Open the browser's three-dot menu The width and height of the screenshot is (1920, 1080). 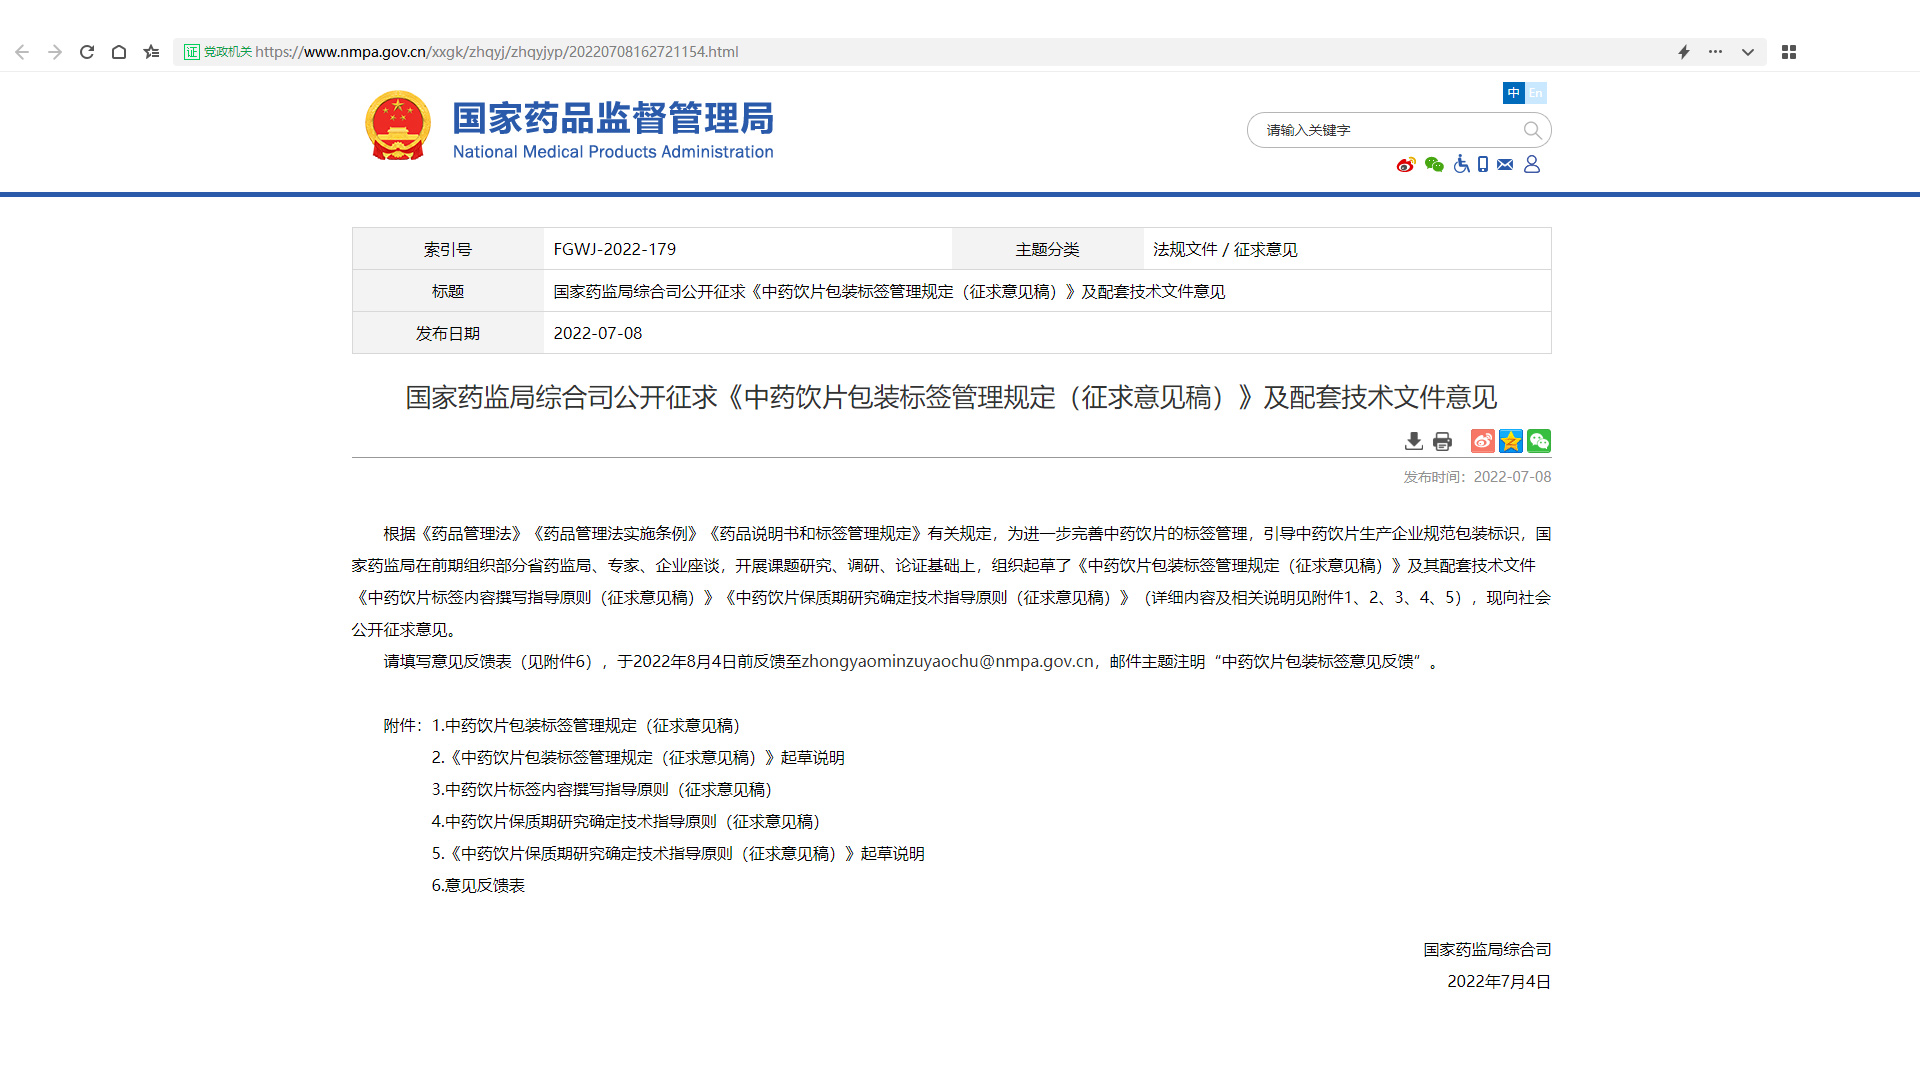(x=1714, y=51)
